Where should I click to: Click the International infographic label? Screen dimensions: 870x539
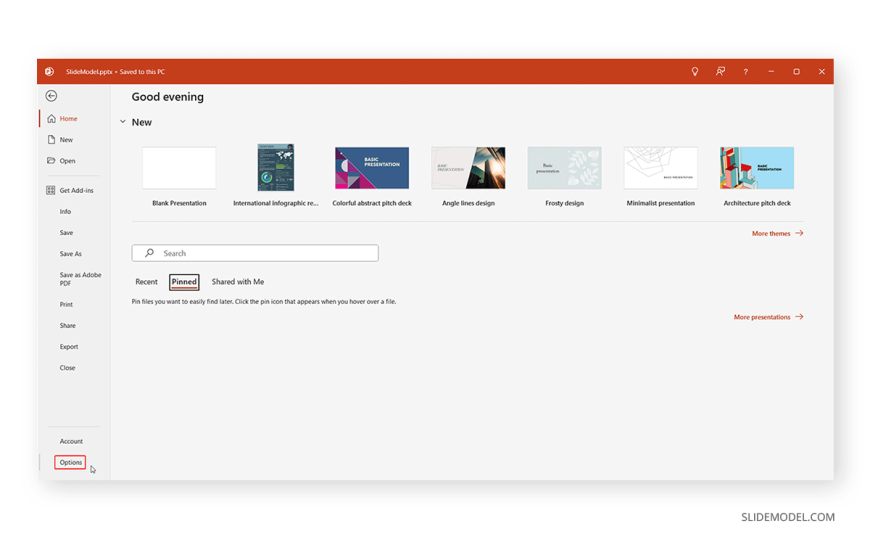pos(276,203)
